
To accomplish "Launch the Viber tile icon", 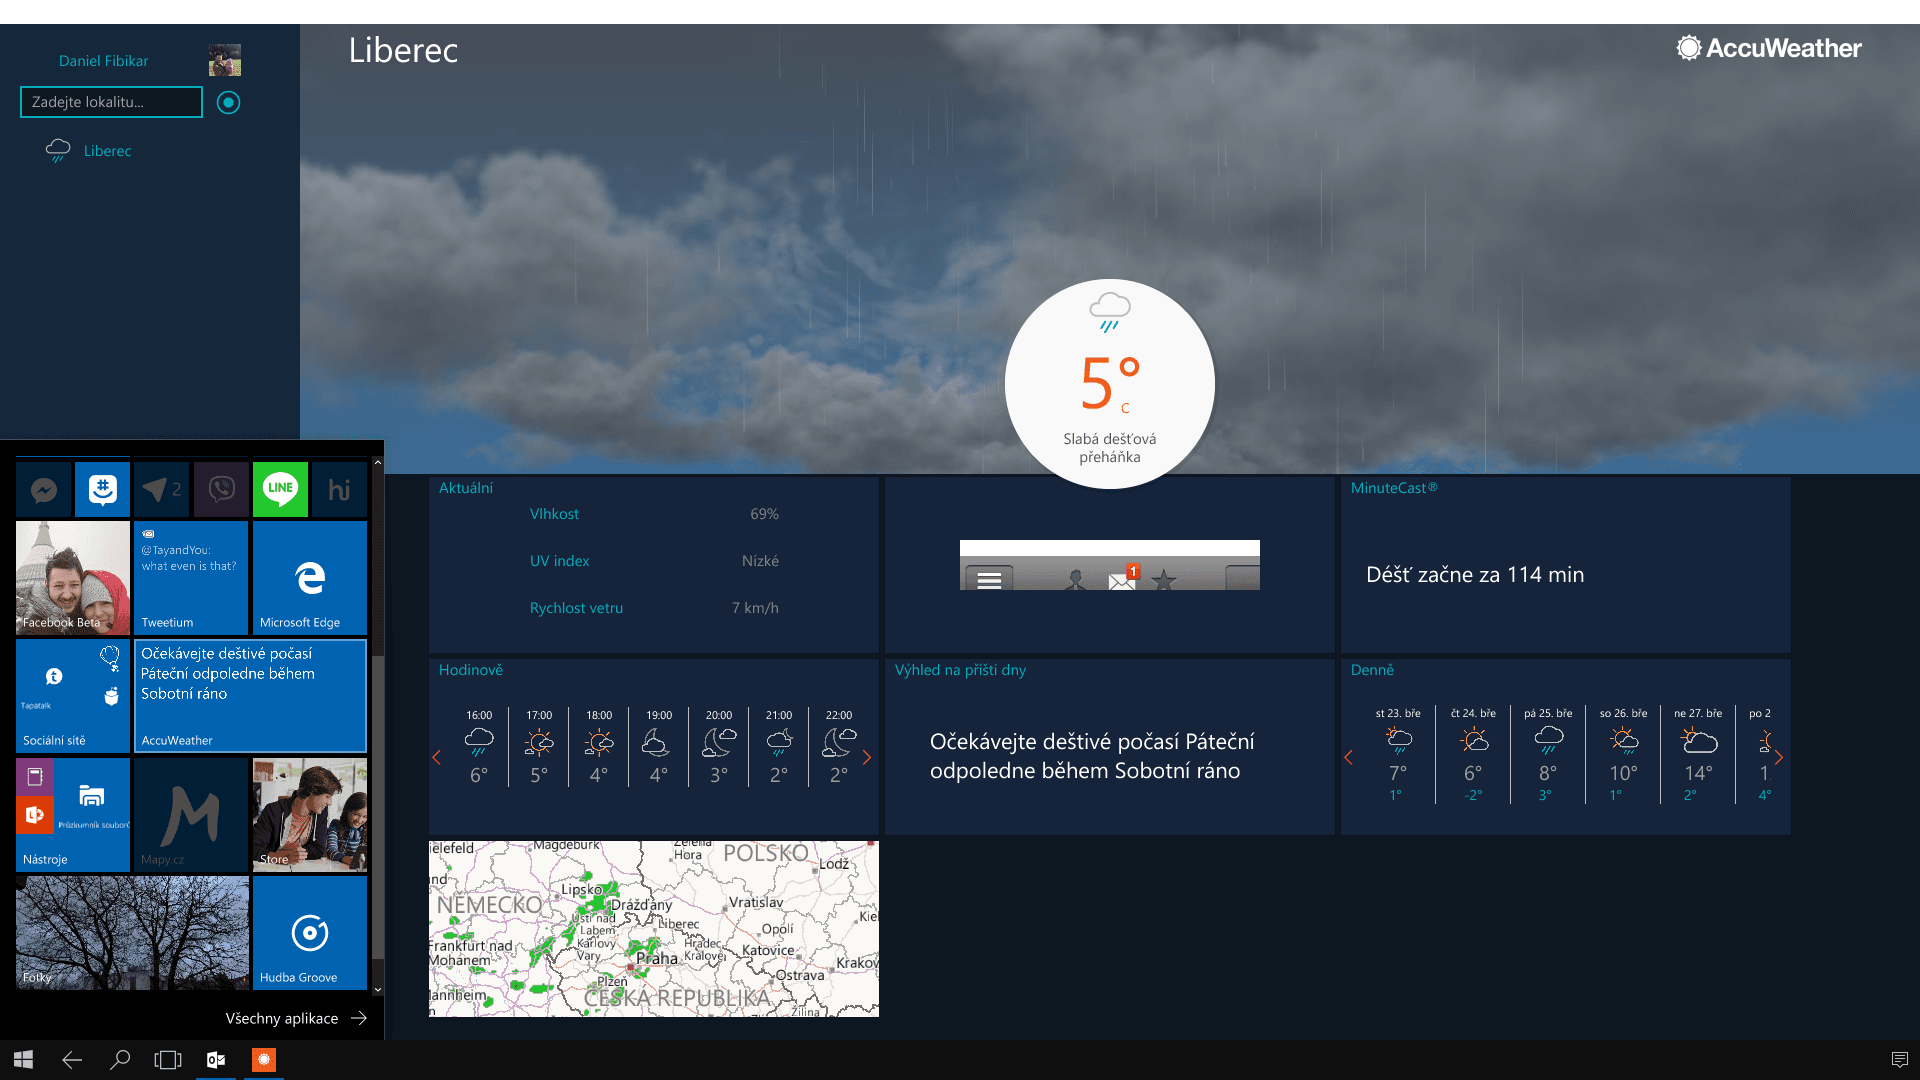I will pyautogui.click(x=221, y=489).
